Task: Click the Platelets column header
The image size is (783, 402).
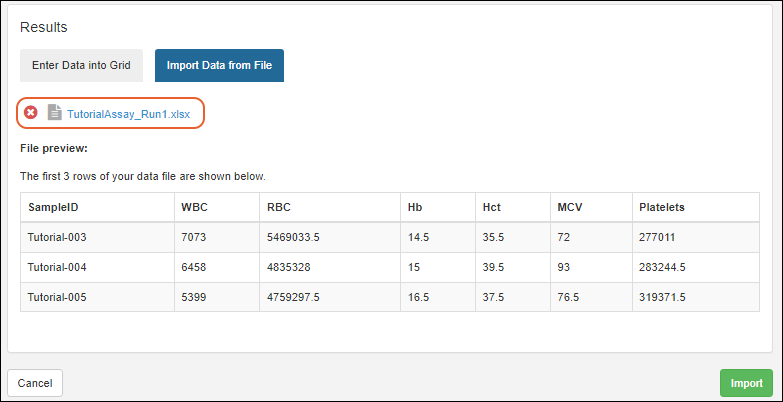Action: click(x=662, y=207)
